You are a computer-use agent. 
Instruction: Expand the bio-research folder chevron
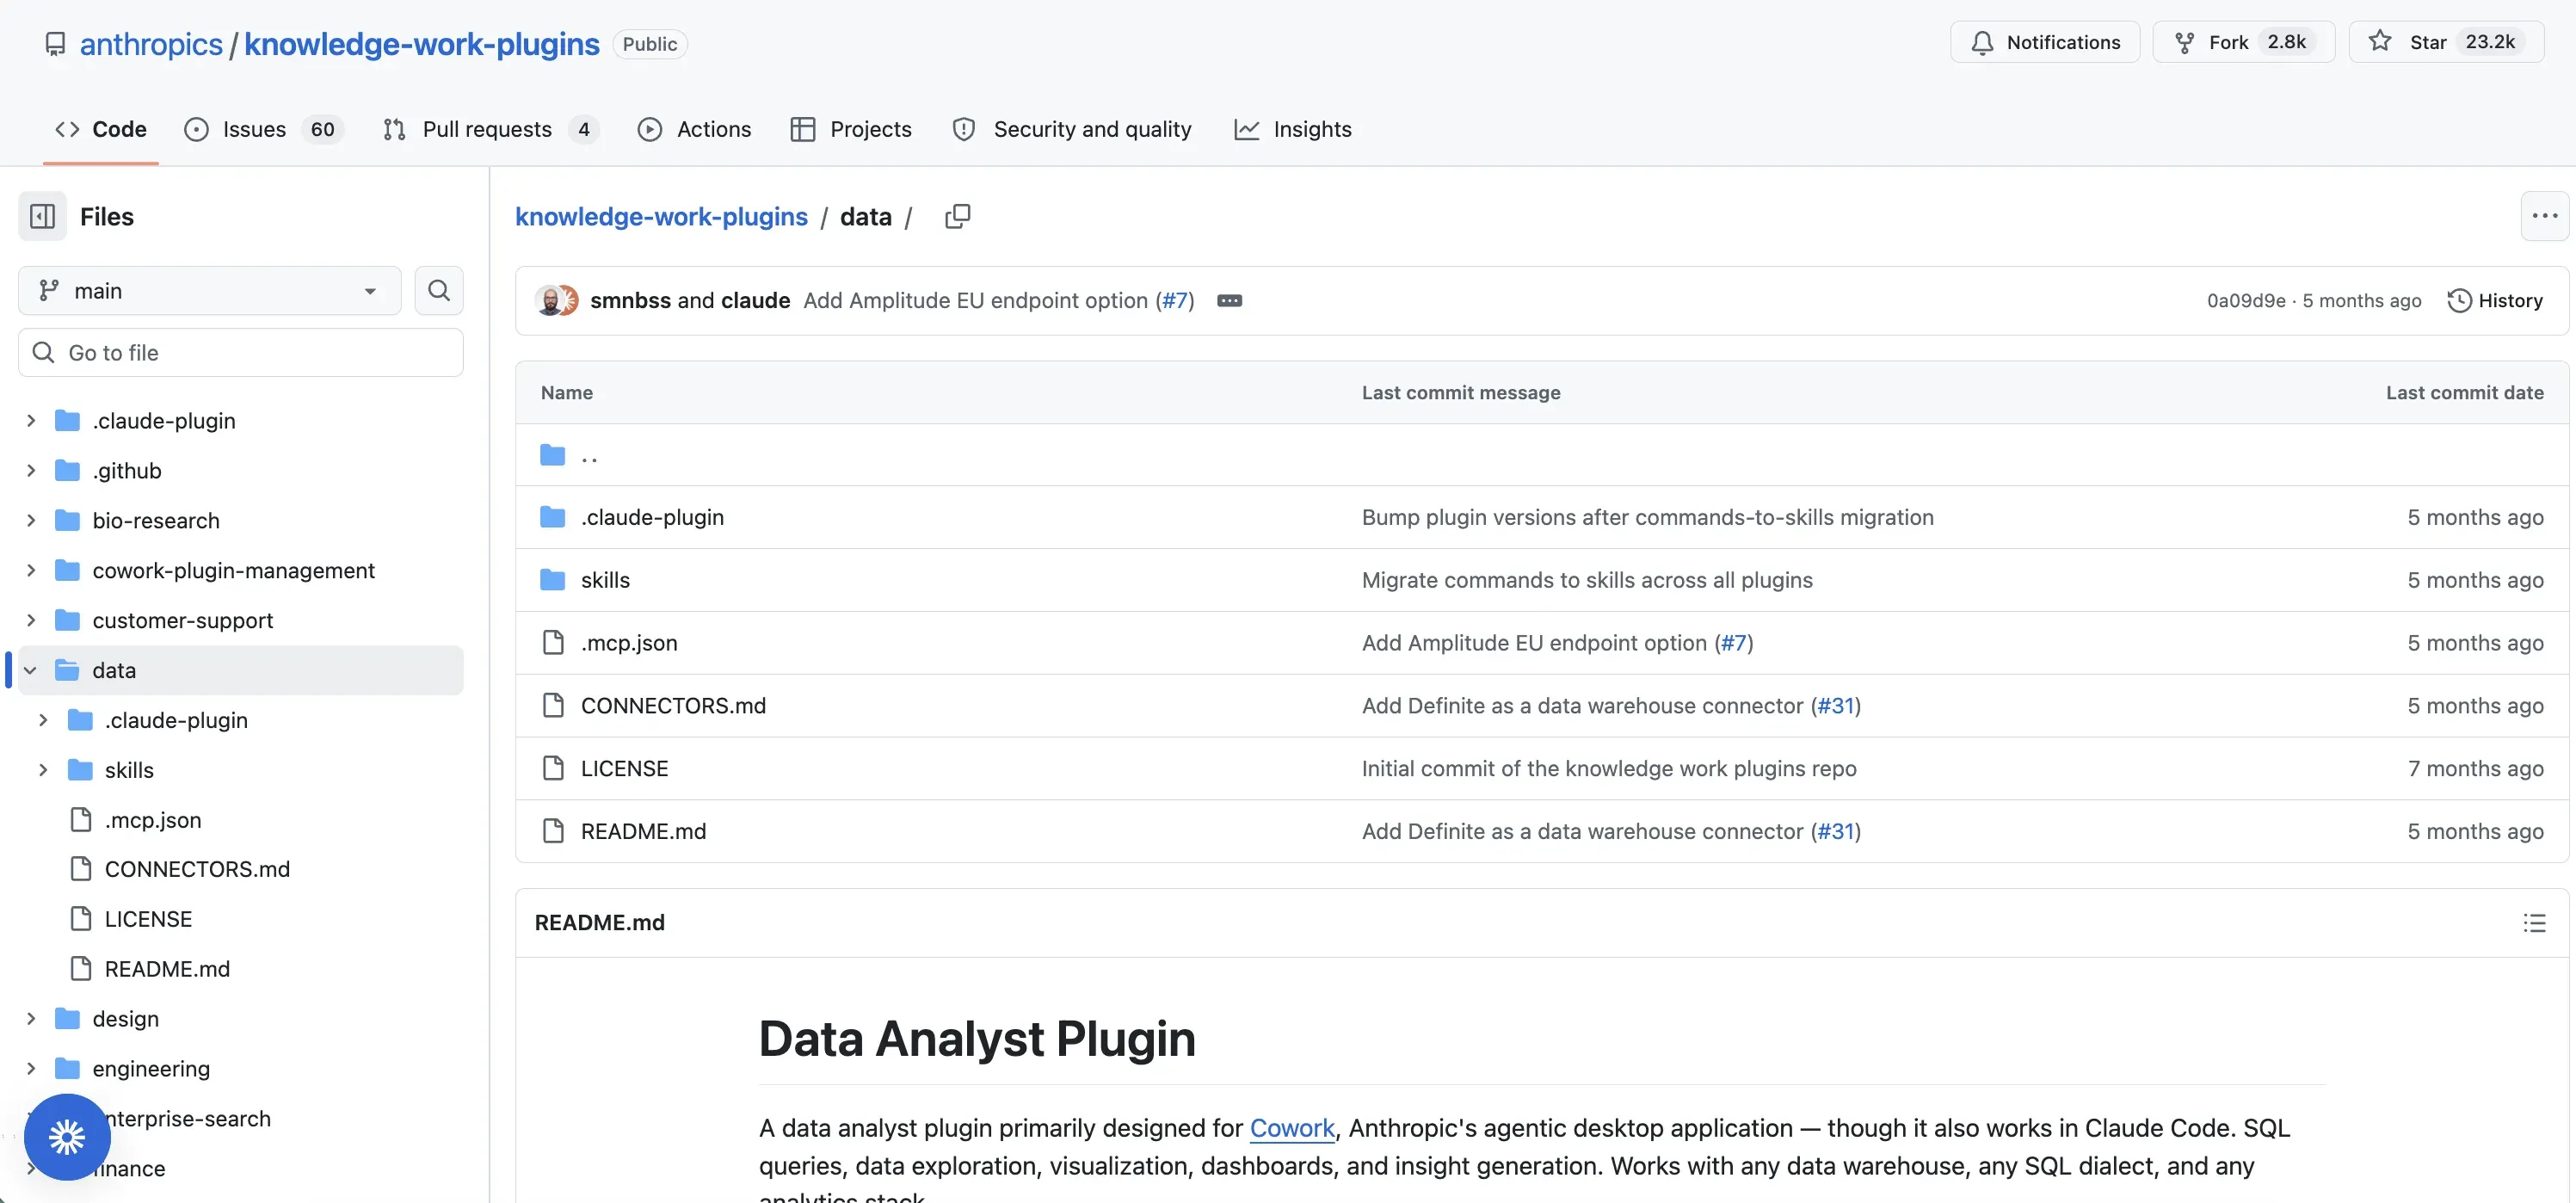(x=31, y=520)
